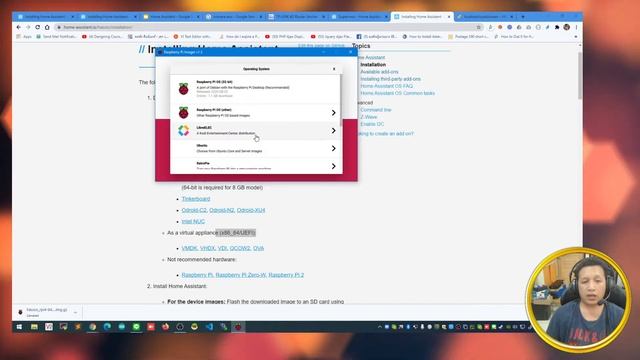Open Google Chrome from the taskbar
Viewport: 640px width, 360px height.
click(x=93, y=327)
